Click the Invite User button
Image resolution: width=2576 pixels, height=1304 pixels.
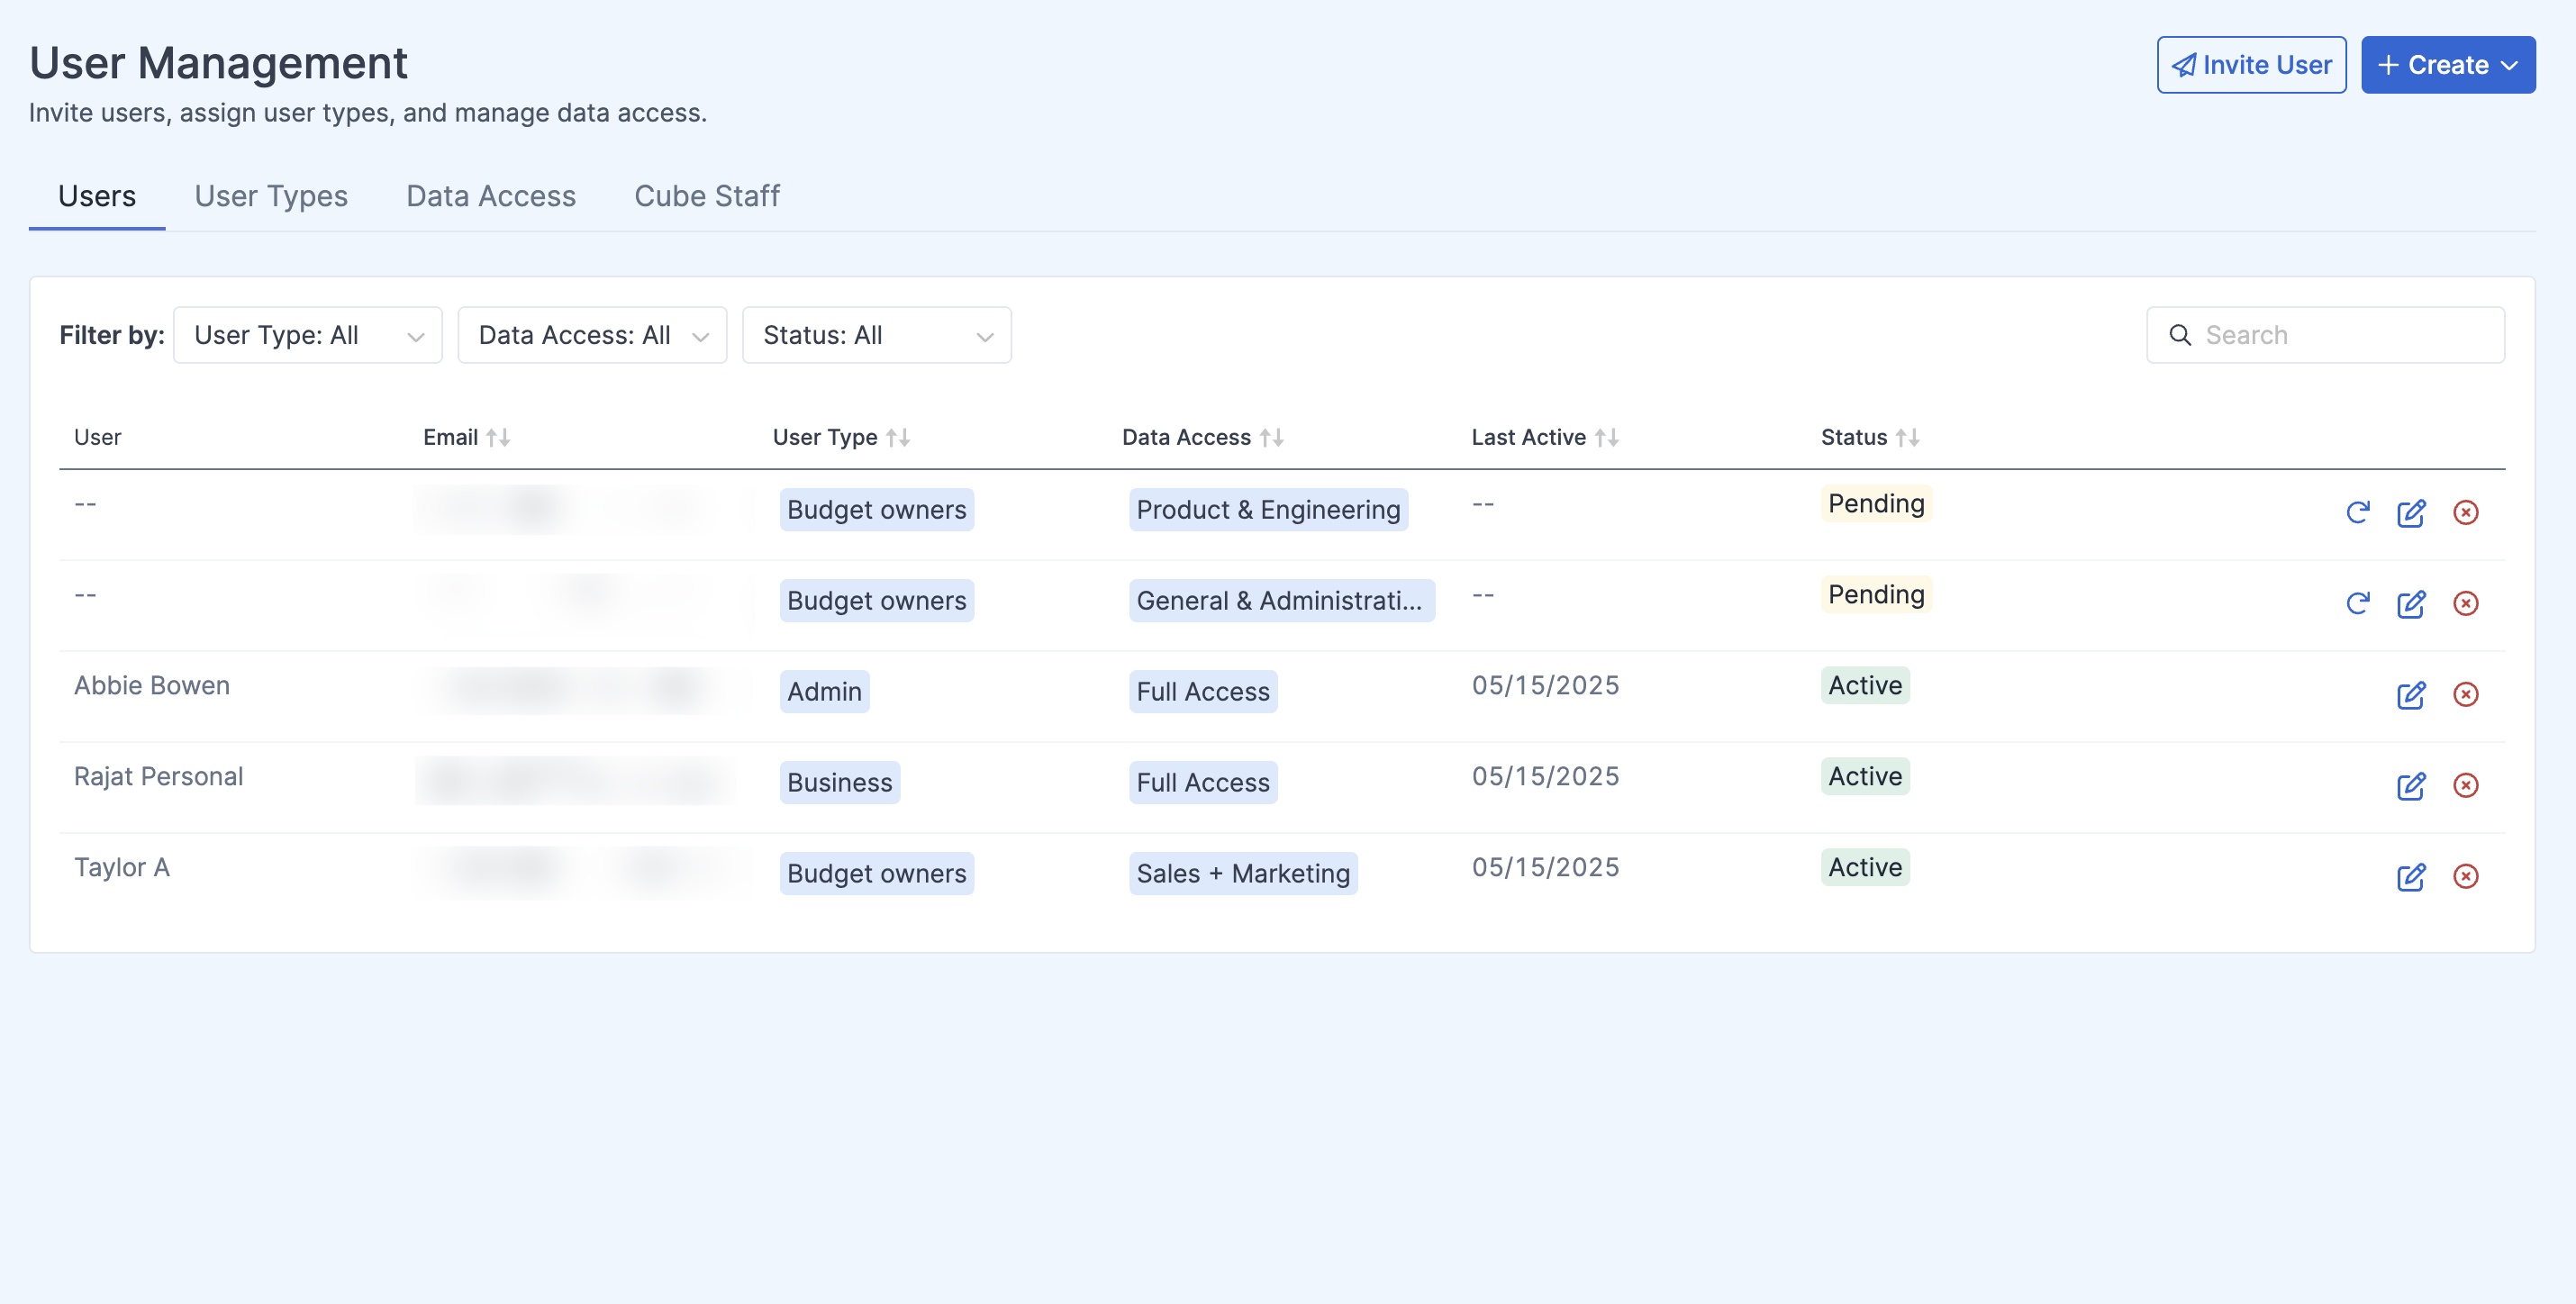pos(2251,65)
